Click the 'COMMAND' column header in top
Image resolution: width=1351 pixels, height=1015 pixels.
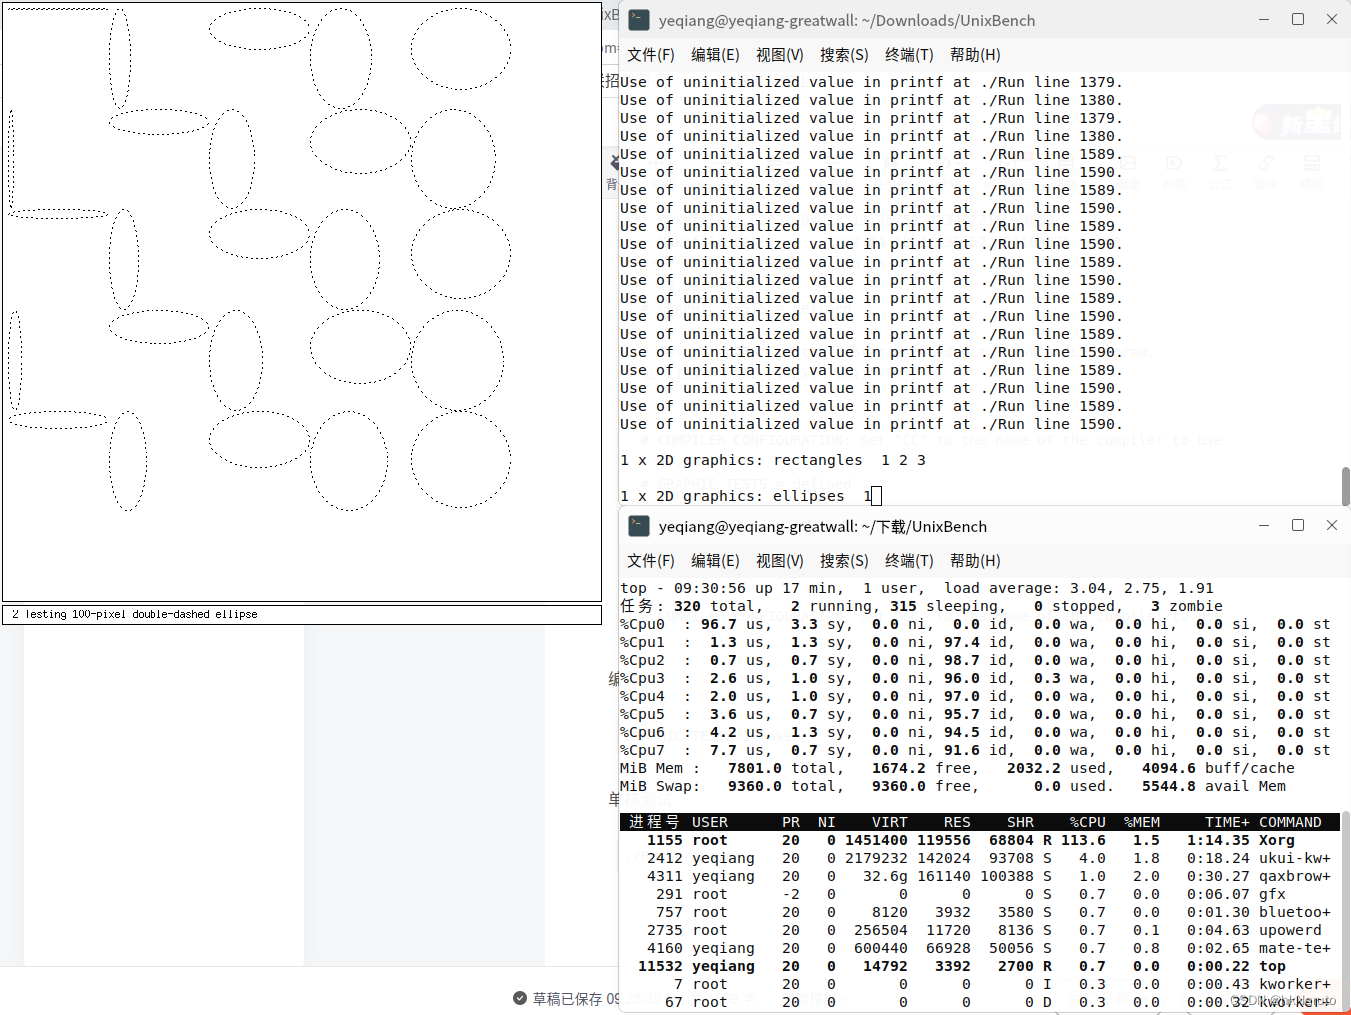1290,822
